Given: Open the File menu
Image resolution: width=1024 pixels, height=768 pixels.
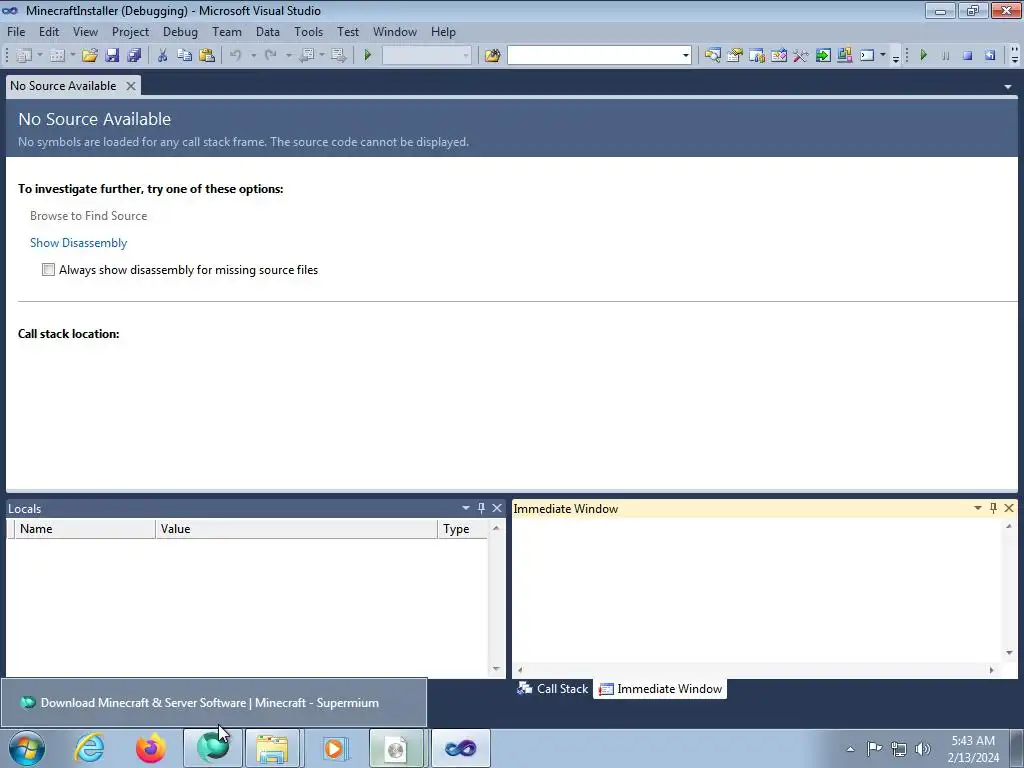Looking at the screenshot, I should 16,31.
